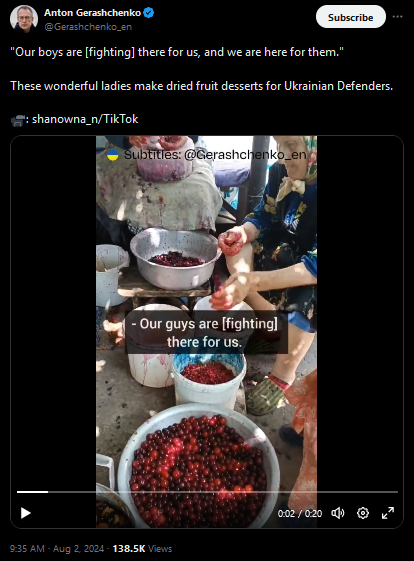Play the video with the play icon
414x561 pixels.
pyautogui.click(x=25, y=513)
